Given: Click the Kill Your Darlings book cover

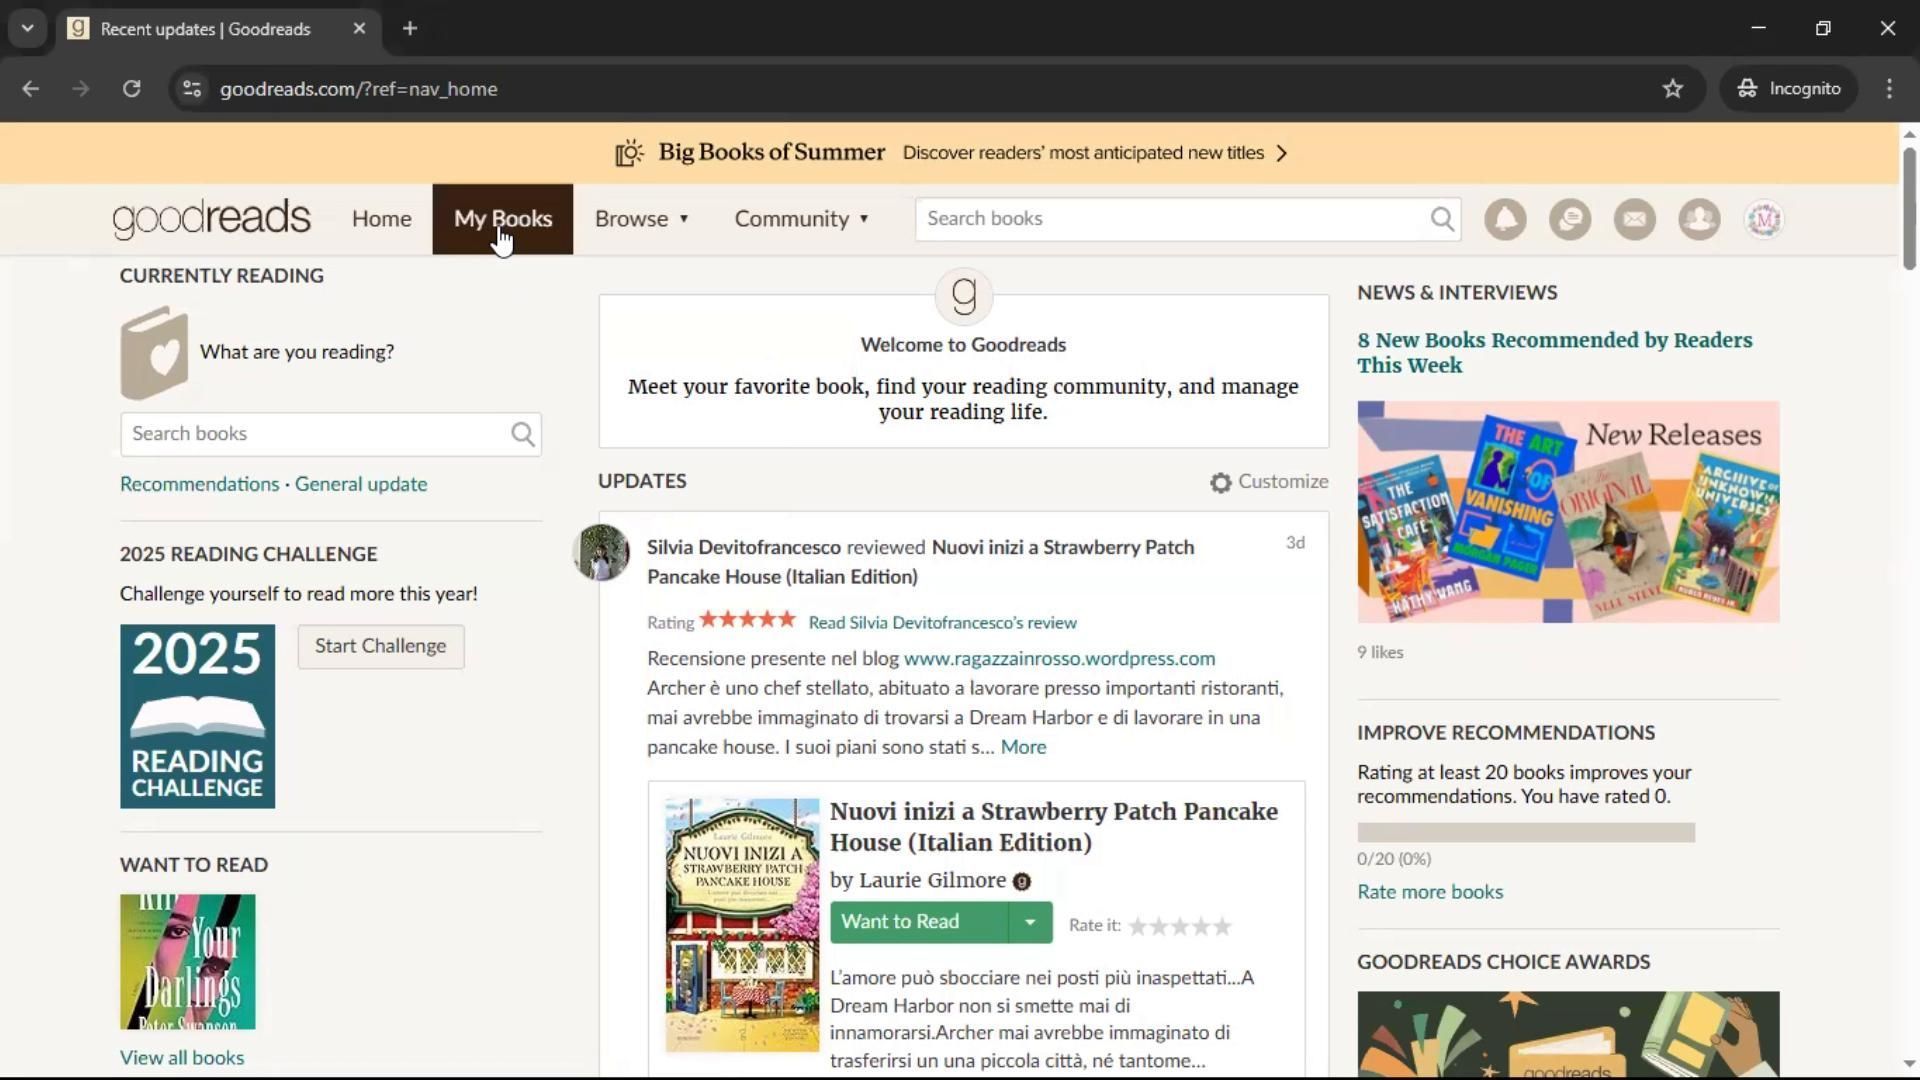Looking at the screenshot, I should (187, 961).
